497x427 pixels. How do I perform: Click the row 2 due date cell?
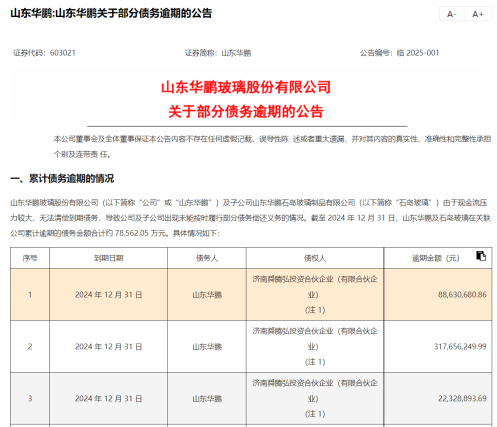(x=109, y=347)
